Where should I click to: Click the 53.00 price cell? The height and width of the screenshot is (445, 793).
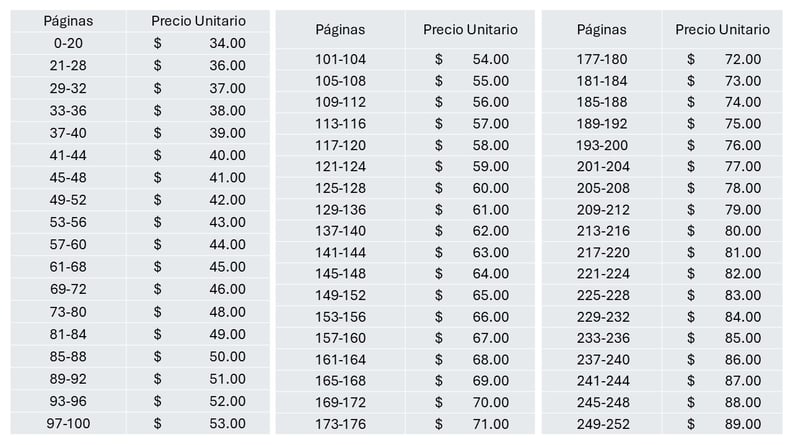[198, 423]
